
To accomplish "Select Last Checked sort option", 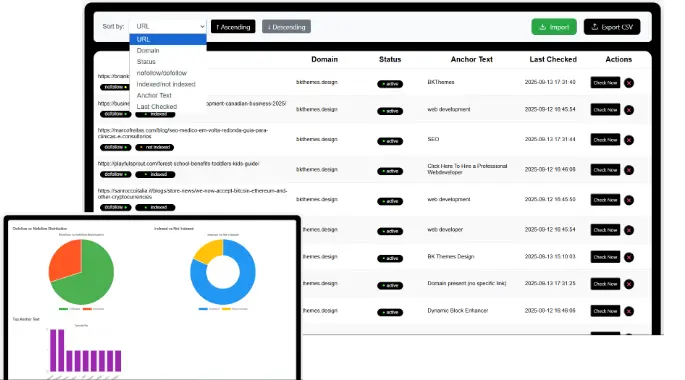I will pyautogui.click(x=168, y=107).
